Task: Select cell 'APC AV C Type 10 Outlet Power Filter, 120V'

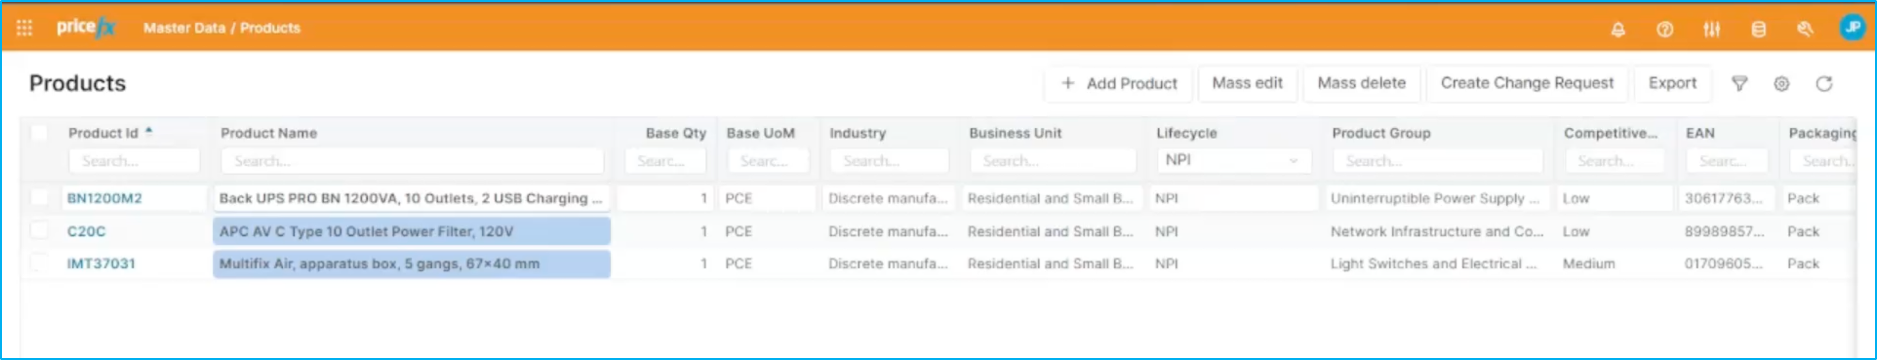Action: click(412, 231)
